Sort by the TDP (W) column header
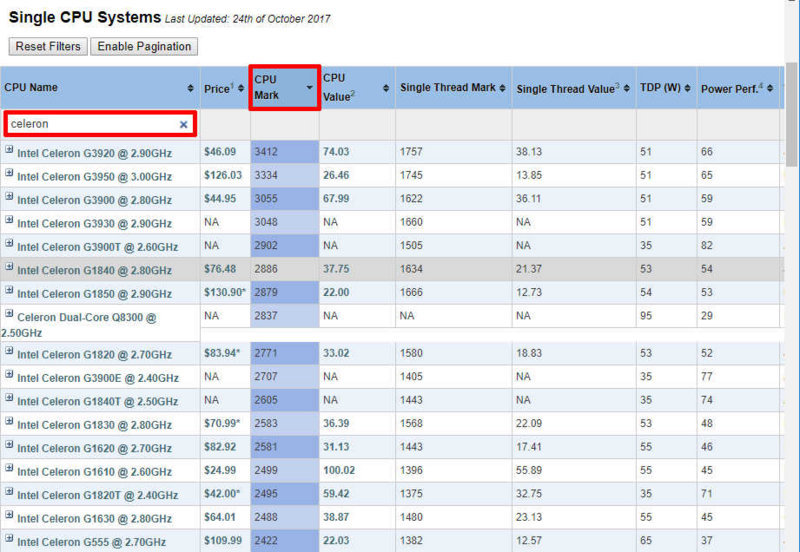800x552 pixels. point(666,88)
